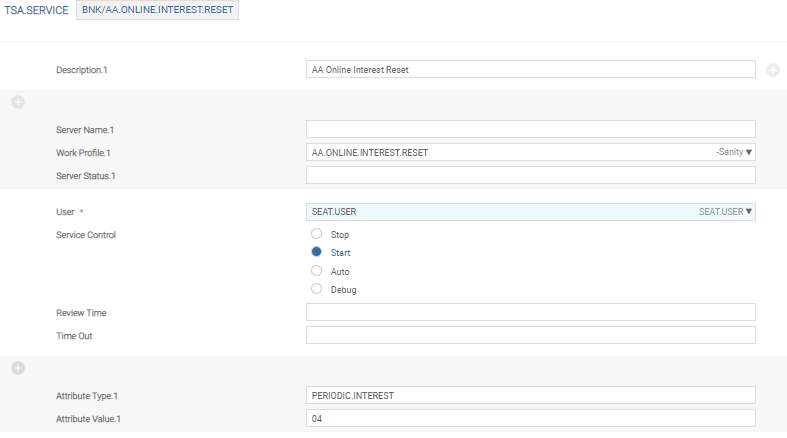Viewport: 787px width, 438px height.
Task: Select the Debug radio button
Action: [x=317, y=289]
